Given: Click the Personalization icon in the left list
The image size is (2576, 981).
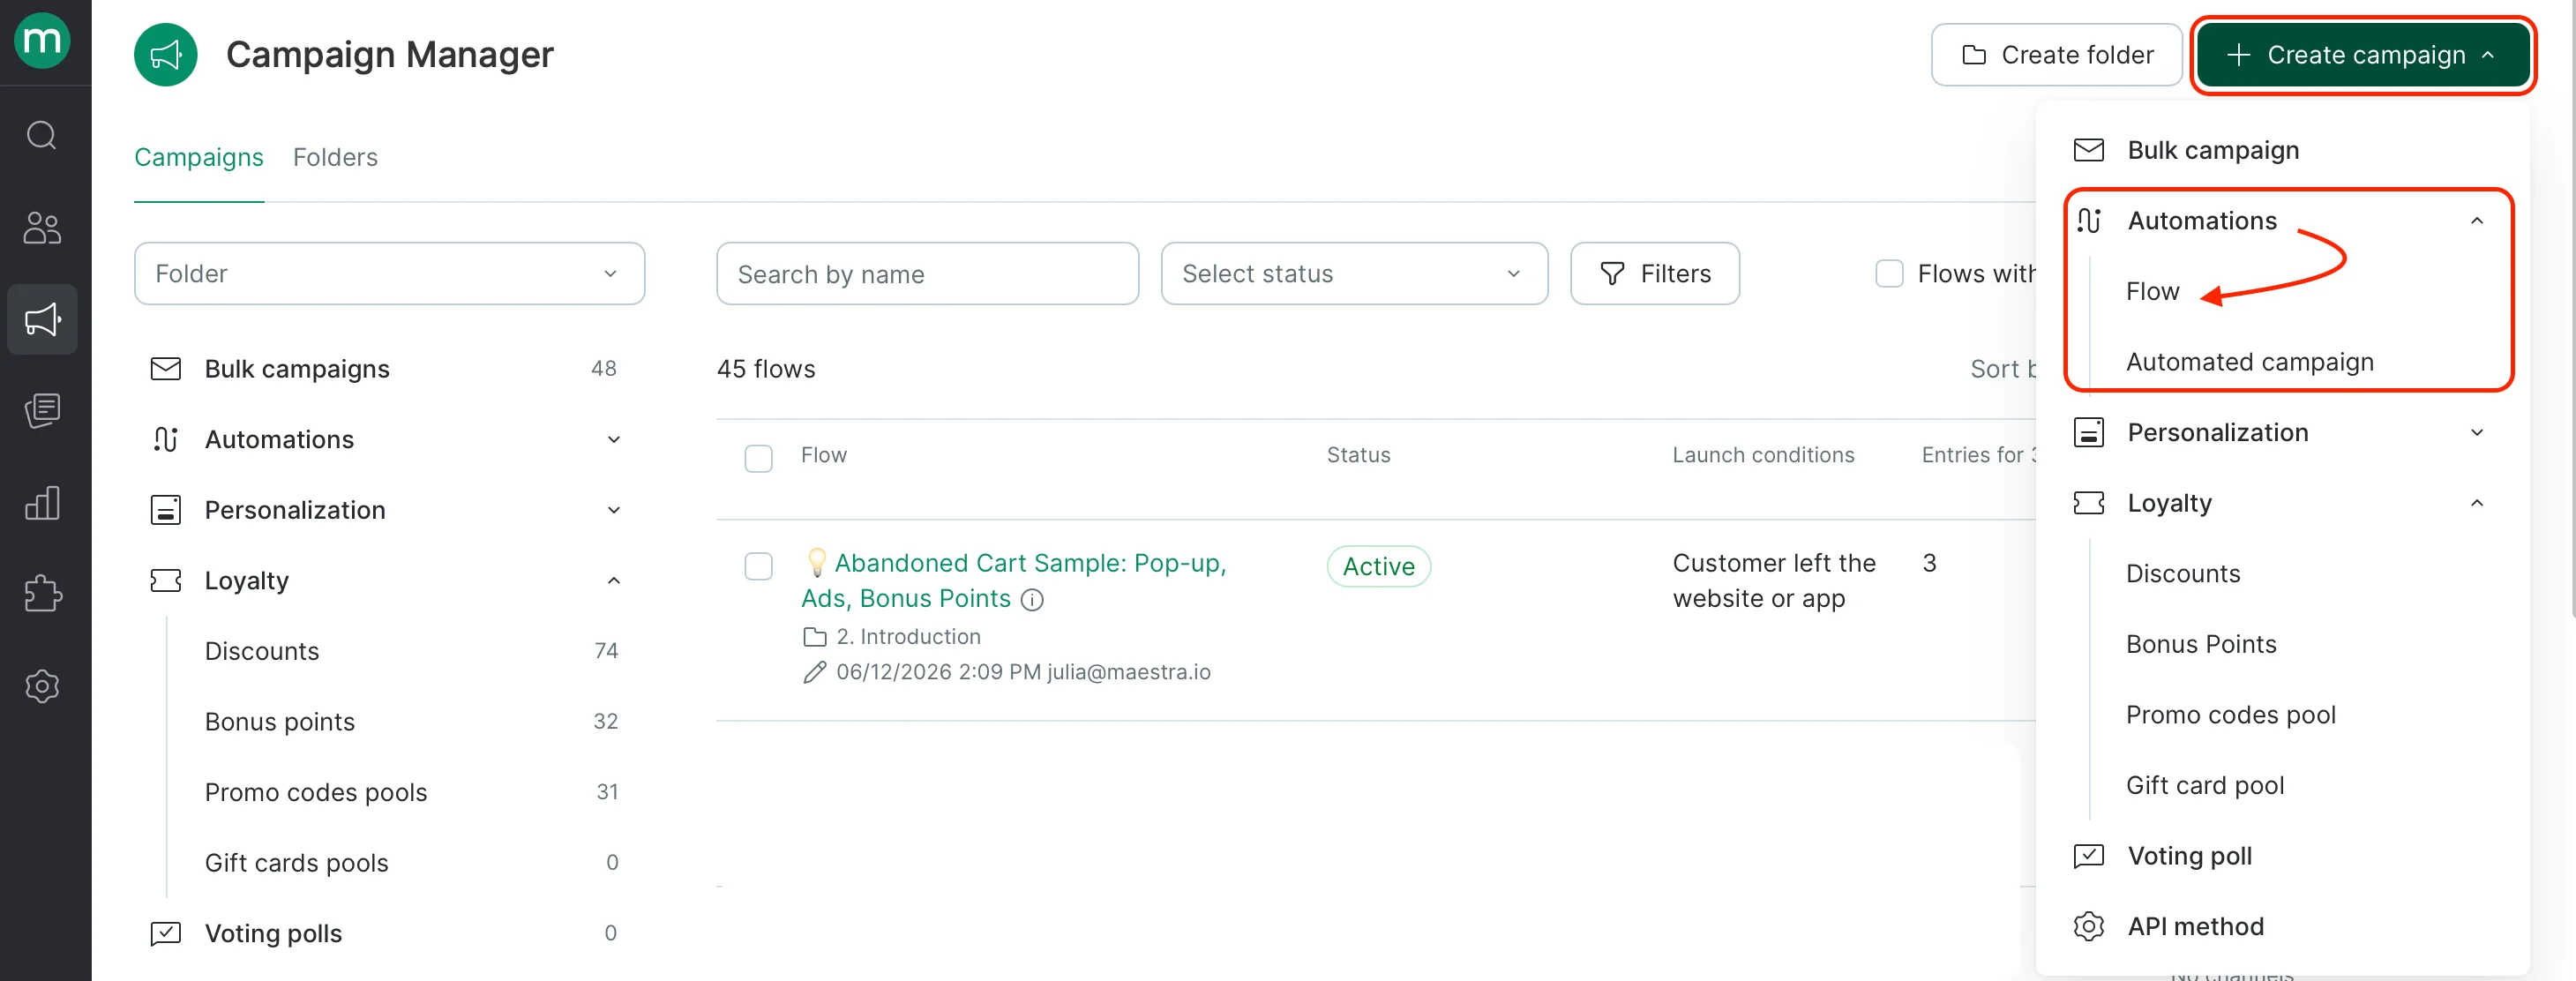Looking at the screenshot, I should tap(166, 510).
